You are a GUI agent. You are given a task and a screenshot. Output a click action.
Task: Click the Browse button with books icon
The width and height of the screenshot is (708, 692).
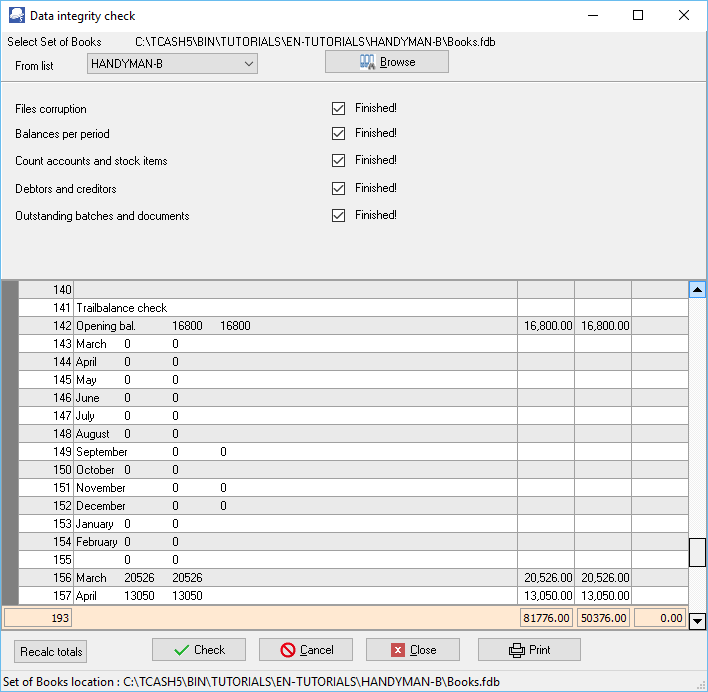[386, 62]
